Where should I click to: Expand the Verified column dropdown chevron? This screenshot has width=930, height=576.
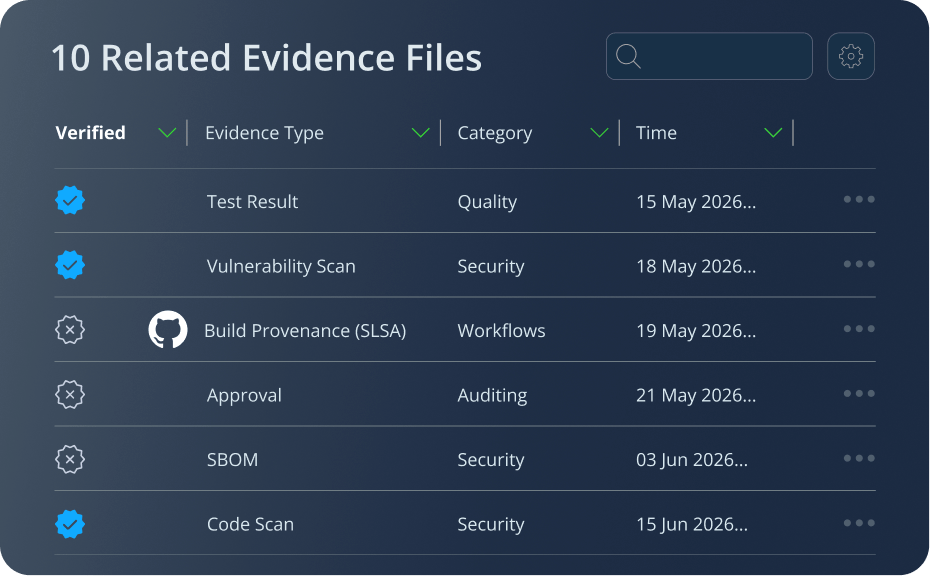click(x=167, y=133)
